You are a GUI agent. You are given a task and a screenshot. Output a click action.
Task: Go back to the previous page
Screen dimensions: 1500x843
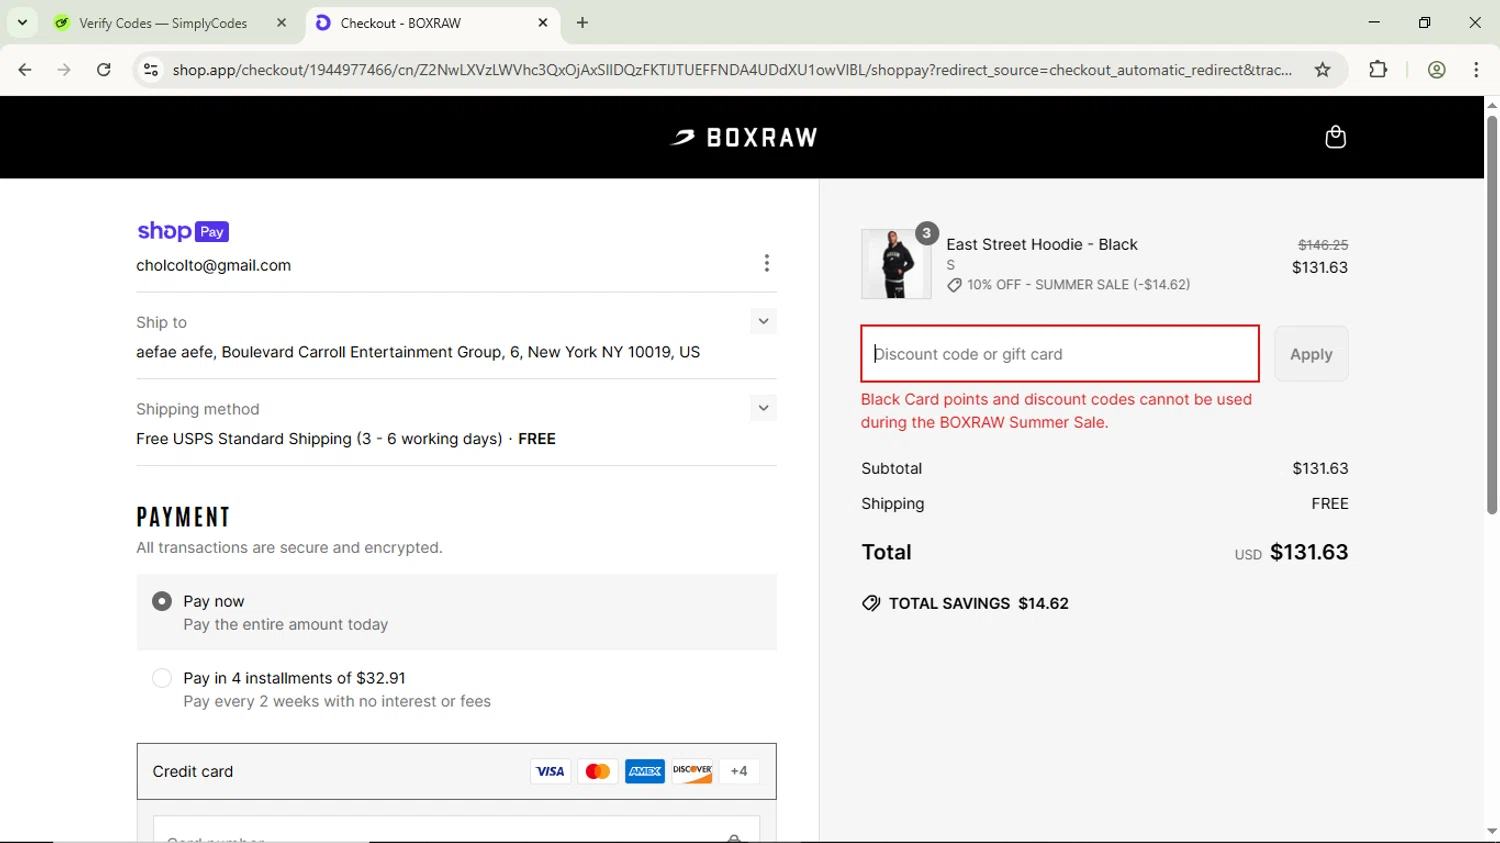click(x=25, y=69)
